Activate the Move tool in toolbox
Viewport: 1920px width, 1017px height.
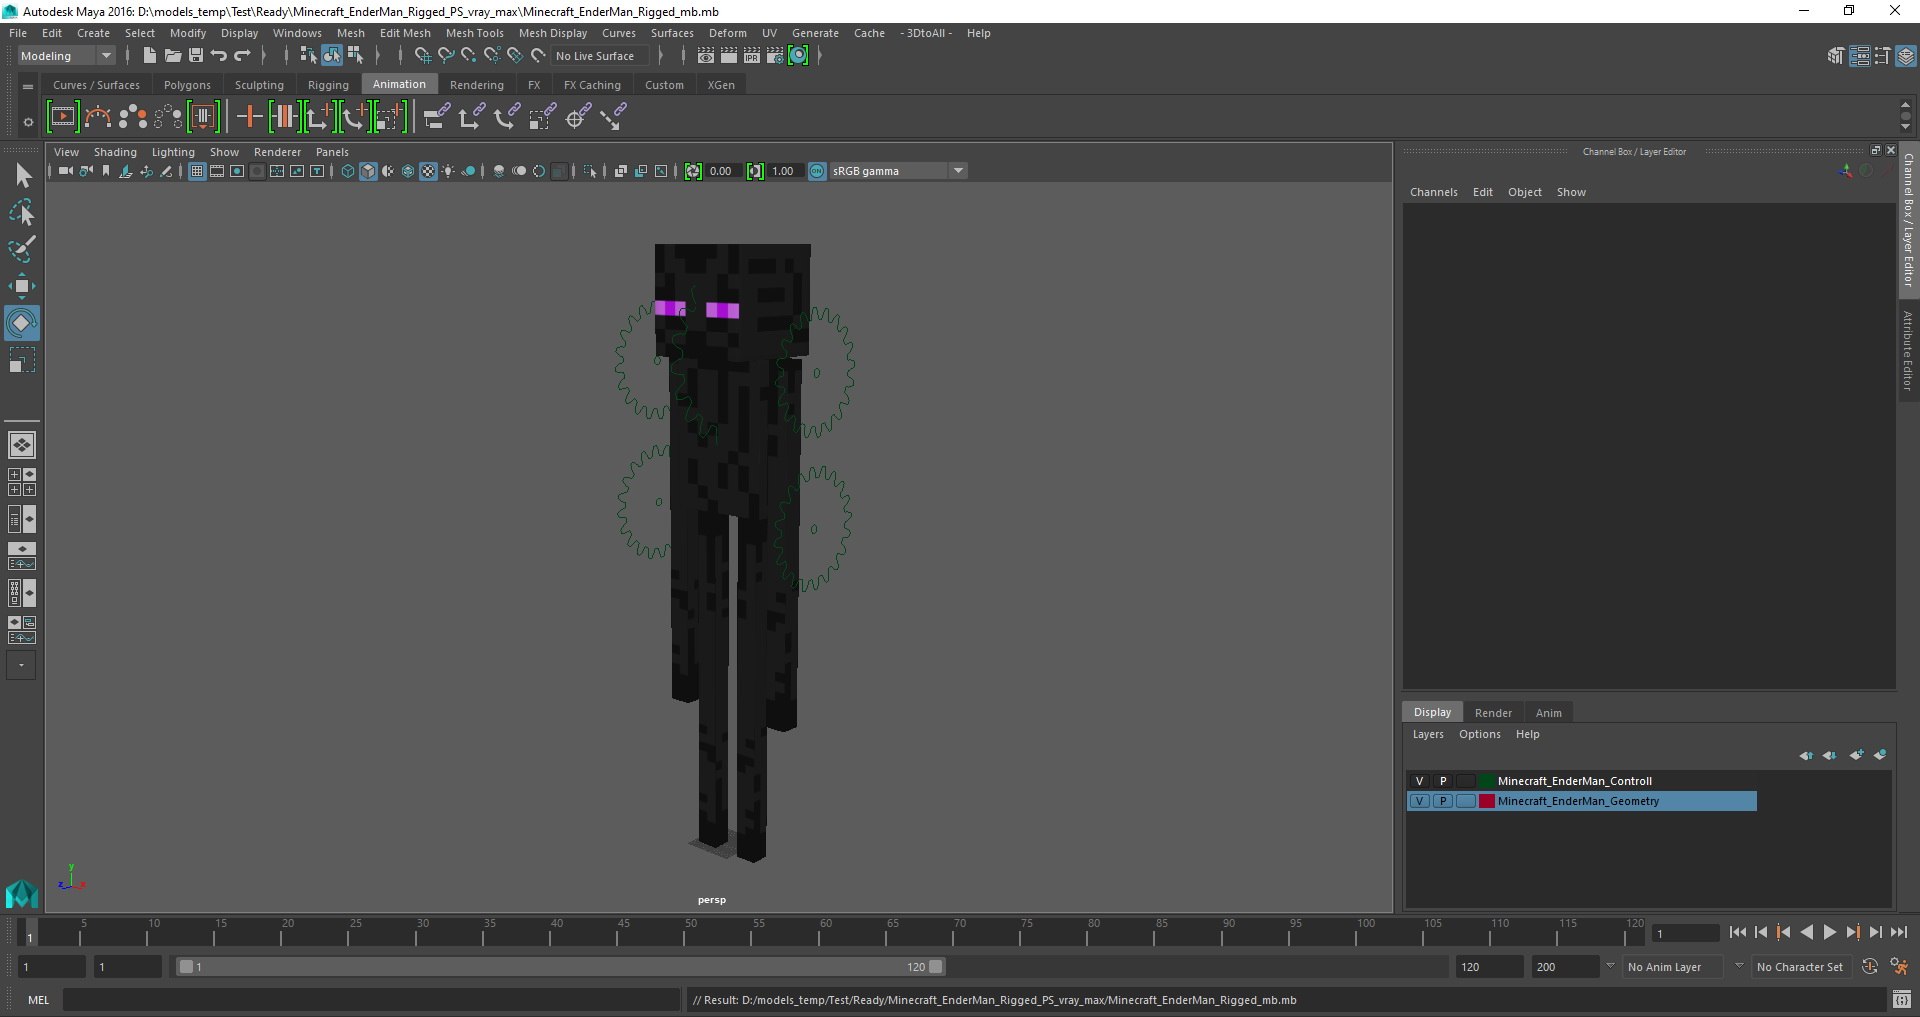22,286
